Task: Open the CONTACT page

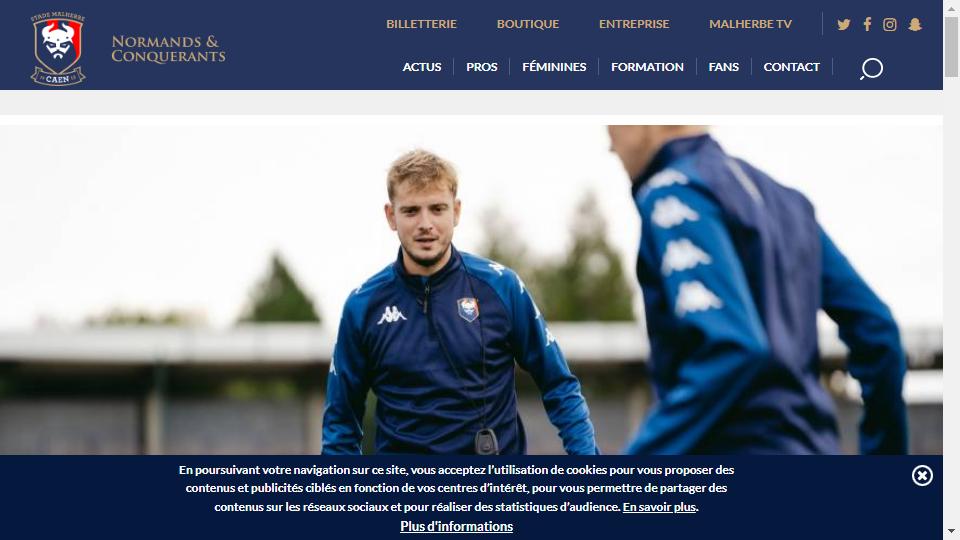Action: 791,67
